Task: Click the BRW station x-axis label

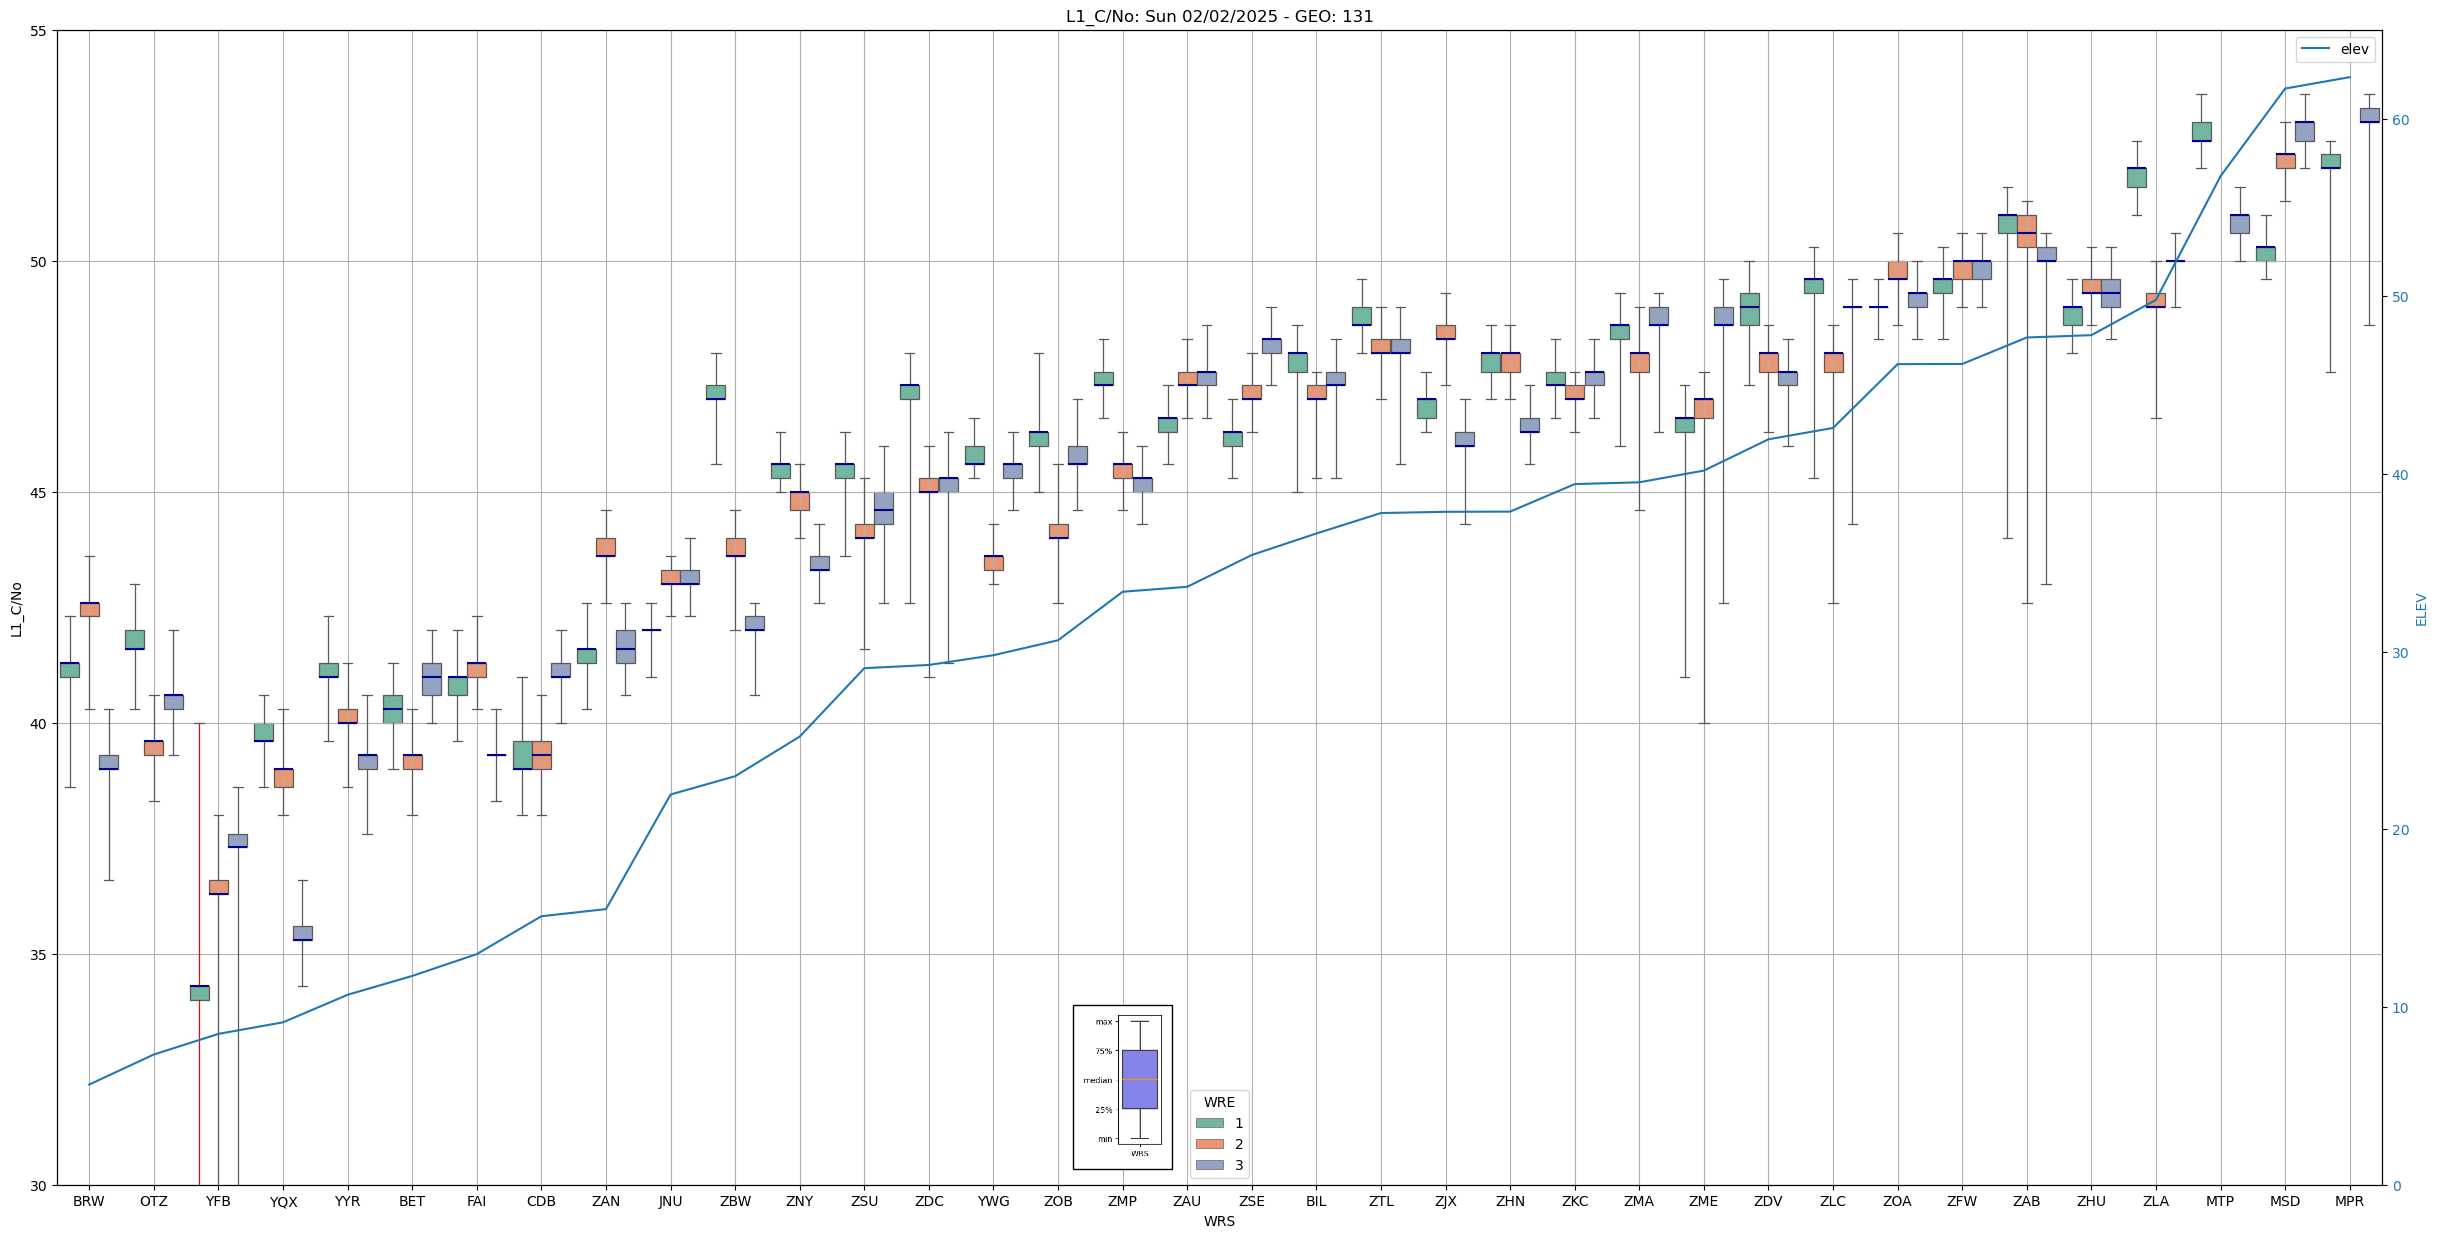Action: coord(89,1201)
